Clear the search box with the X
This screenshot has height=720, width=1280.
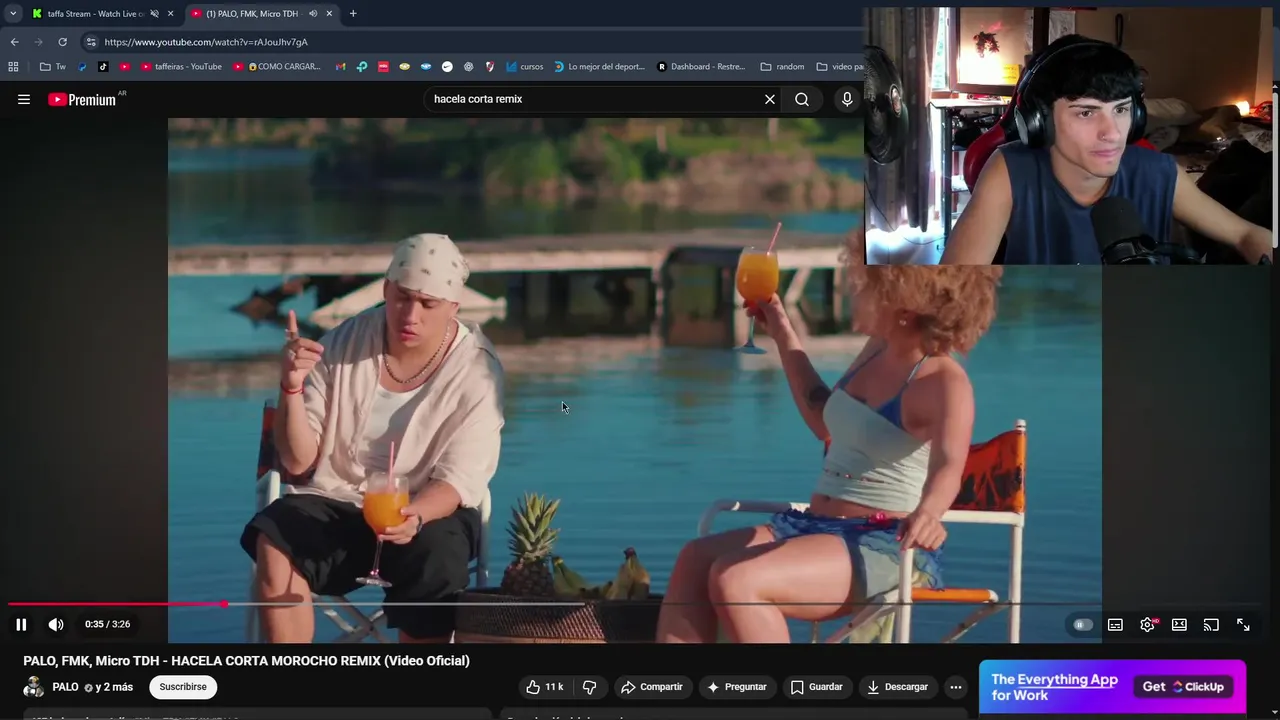tap(770, 99)
